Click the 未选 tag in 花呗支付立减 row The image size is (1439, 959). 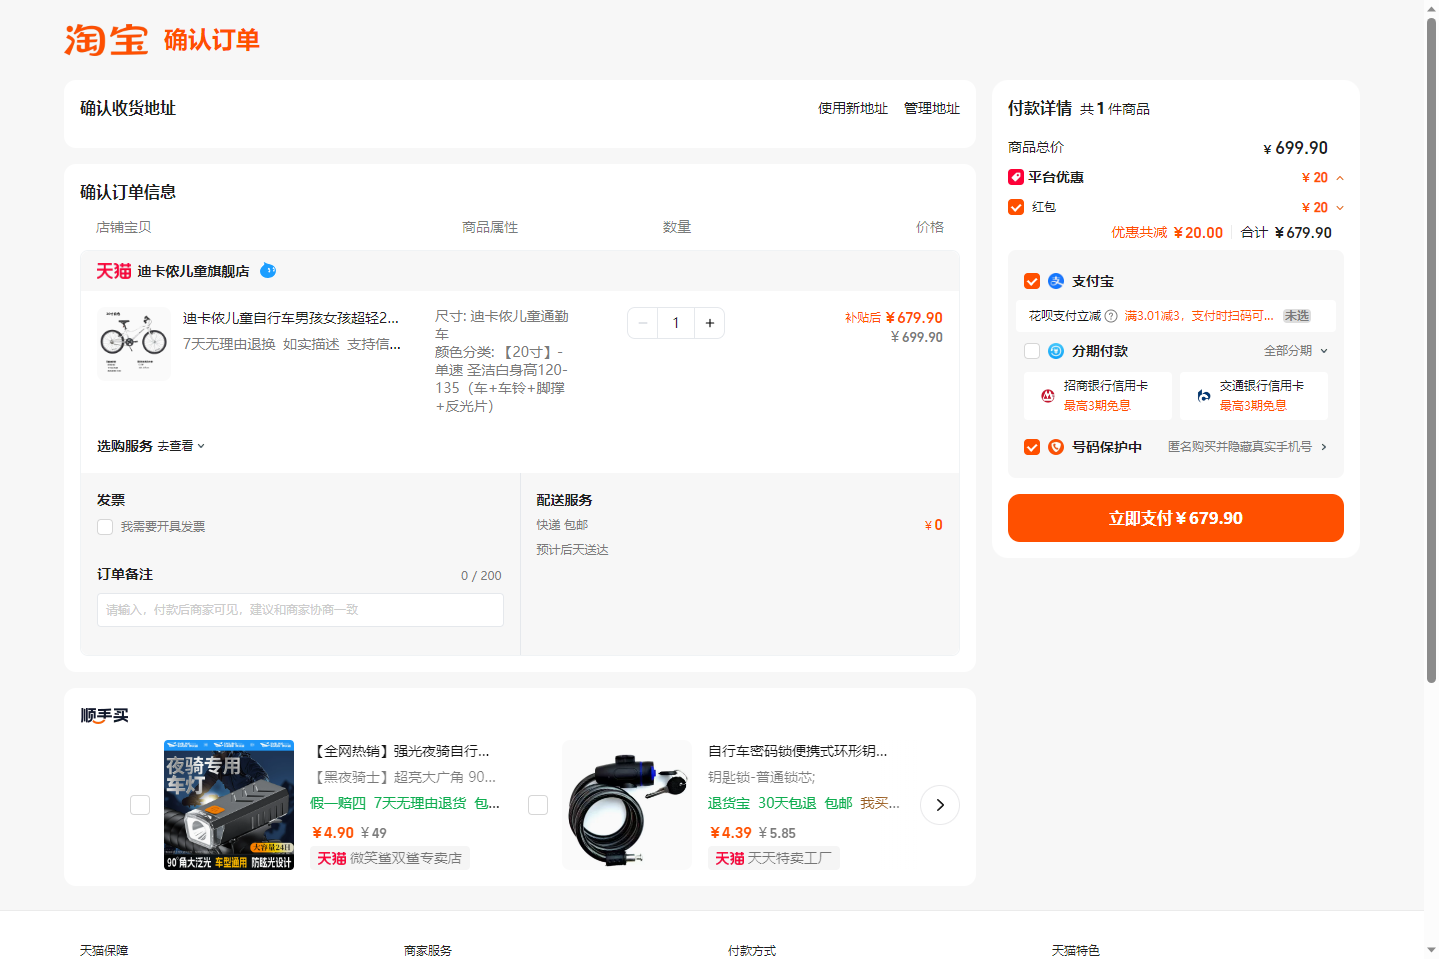click(1297, 316)
